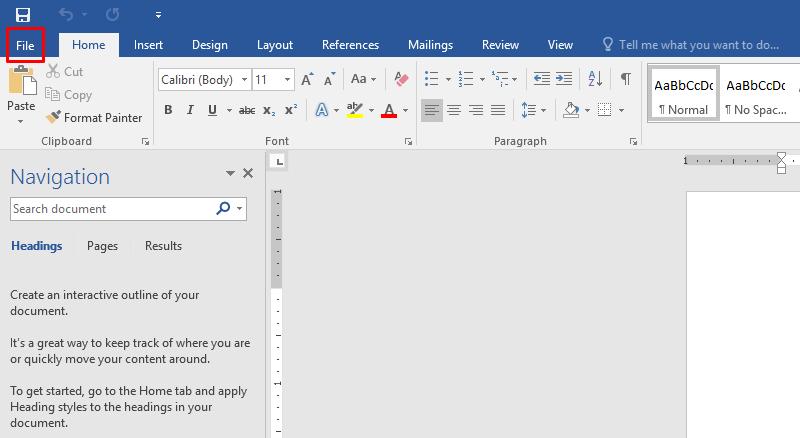The image size is (800, 438).
Task: Toggle Show/Hide paragraph marks
Action: (625, 78)
